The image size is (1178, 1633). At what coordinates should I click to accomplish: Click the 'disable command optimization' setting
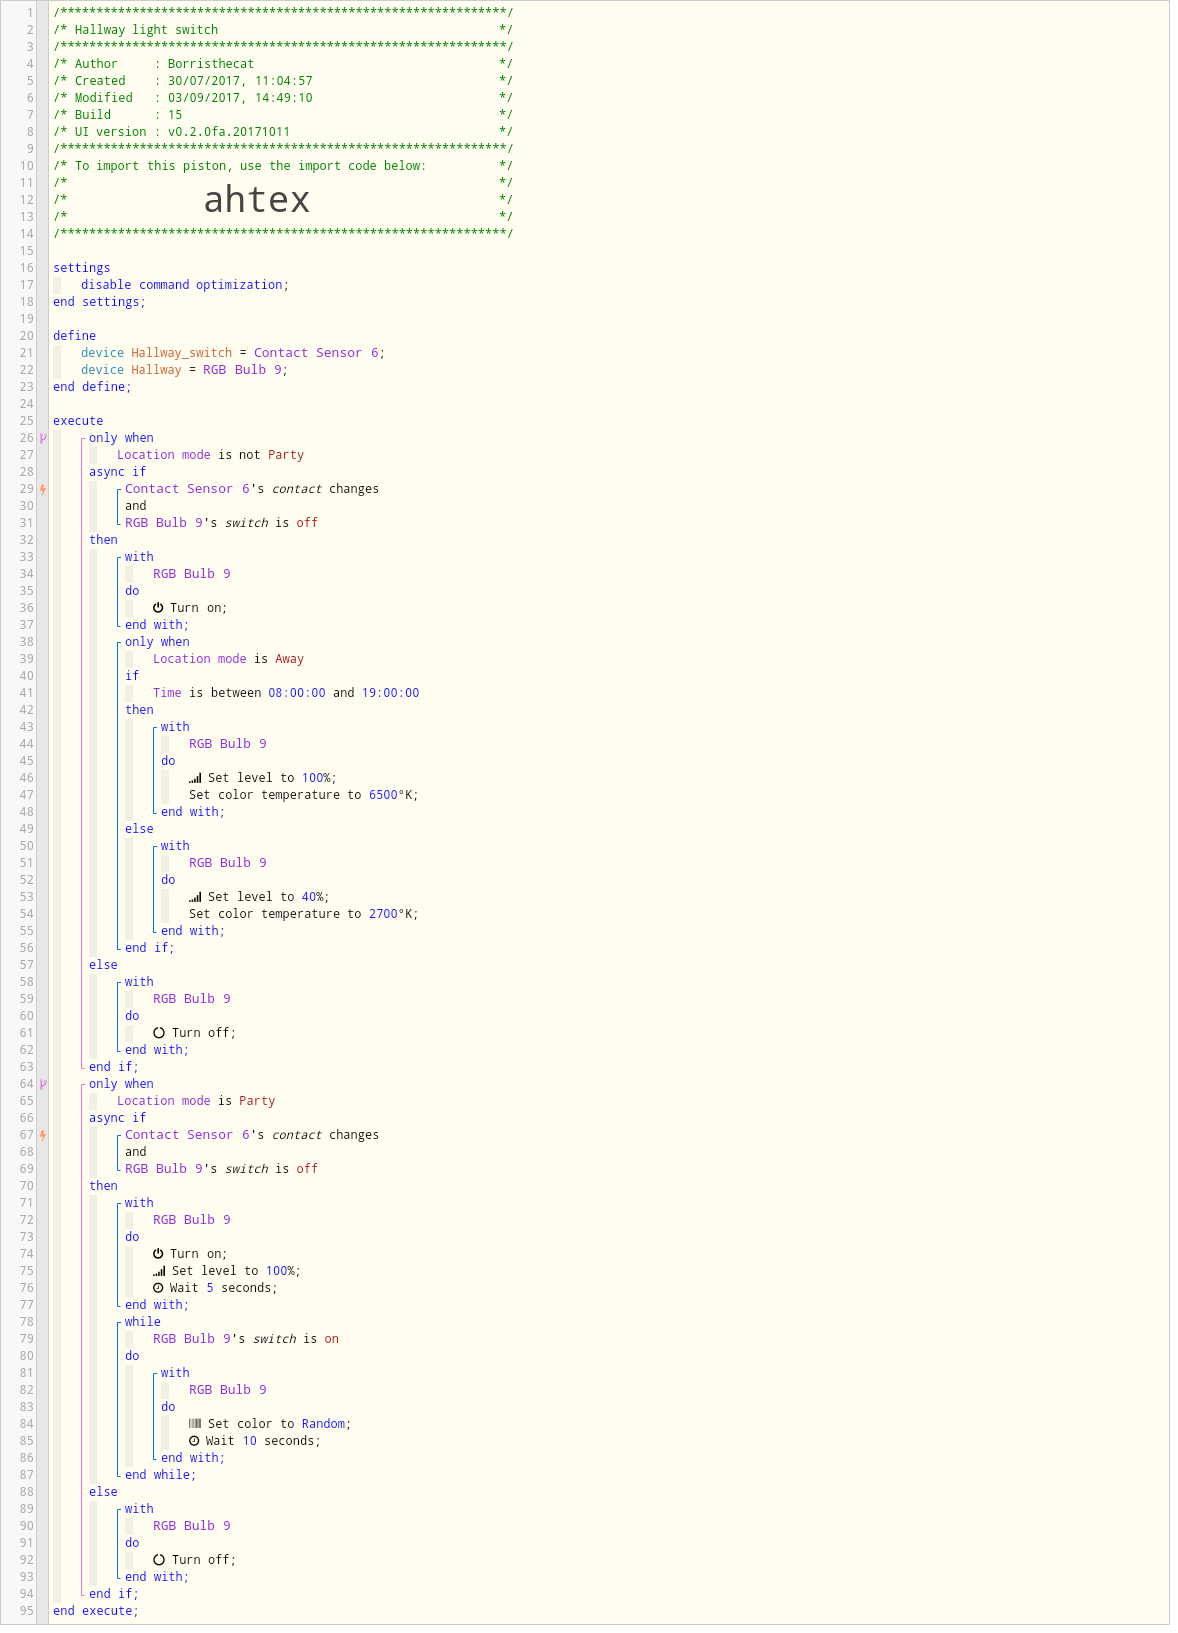[185, 285]
